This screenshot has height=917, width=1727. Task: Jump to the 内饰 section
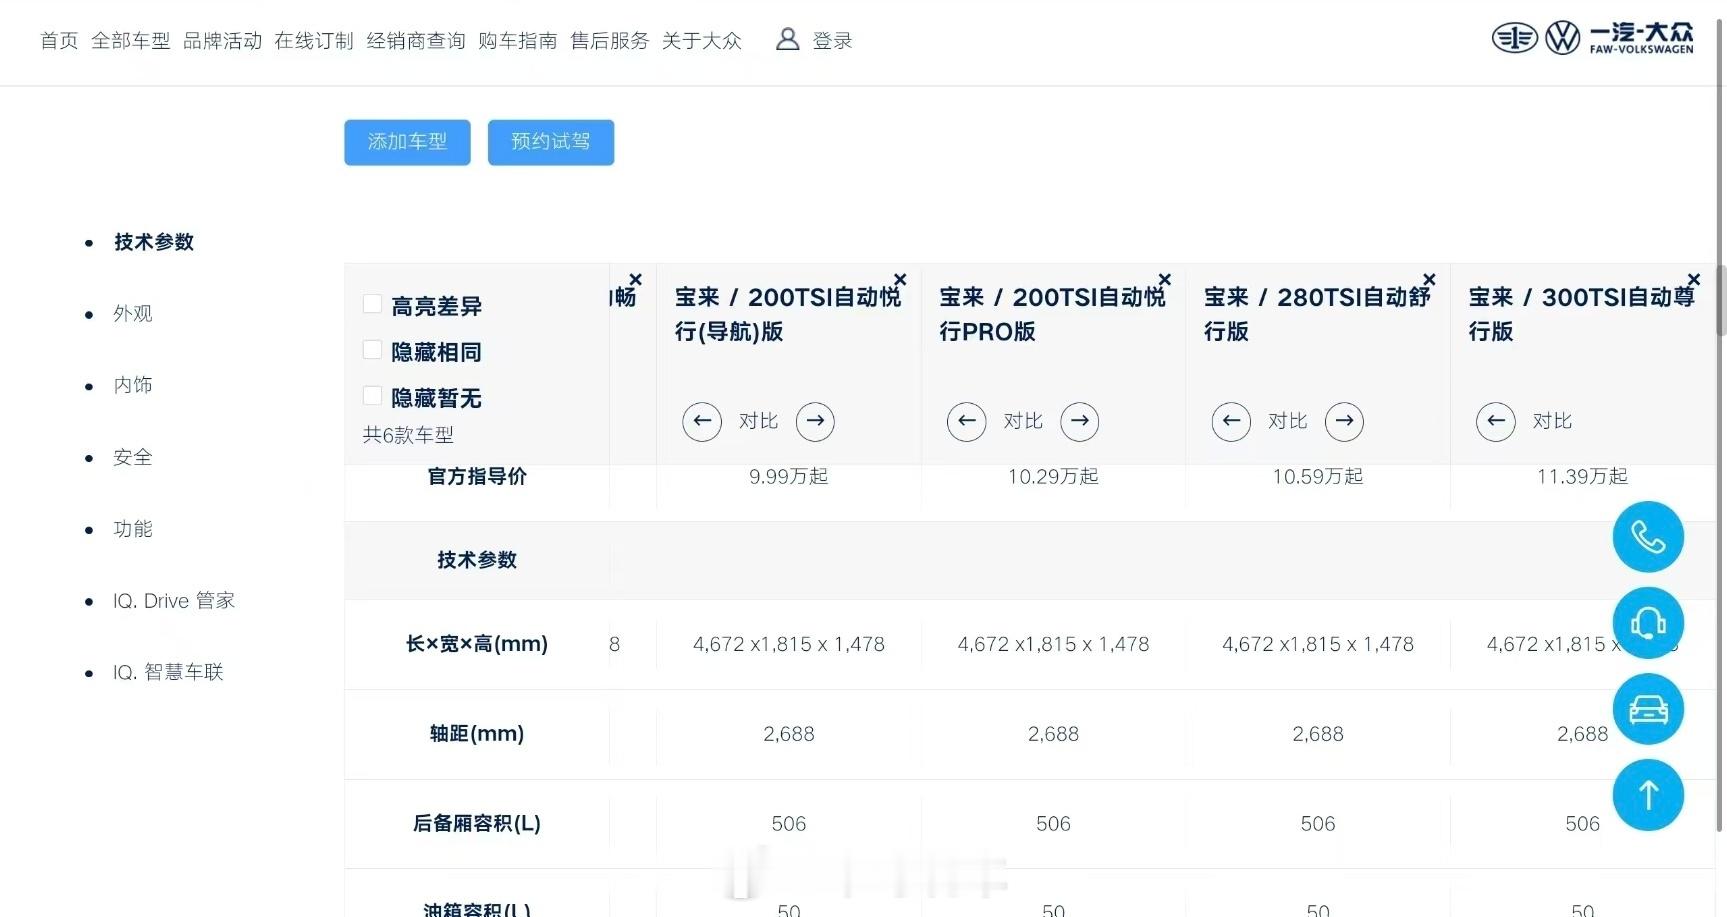click(x=133, y=385)
